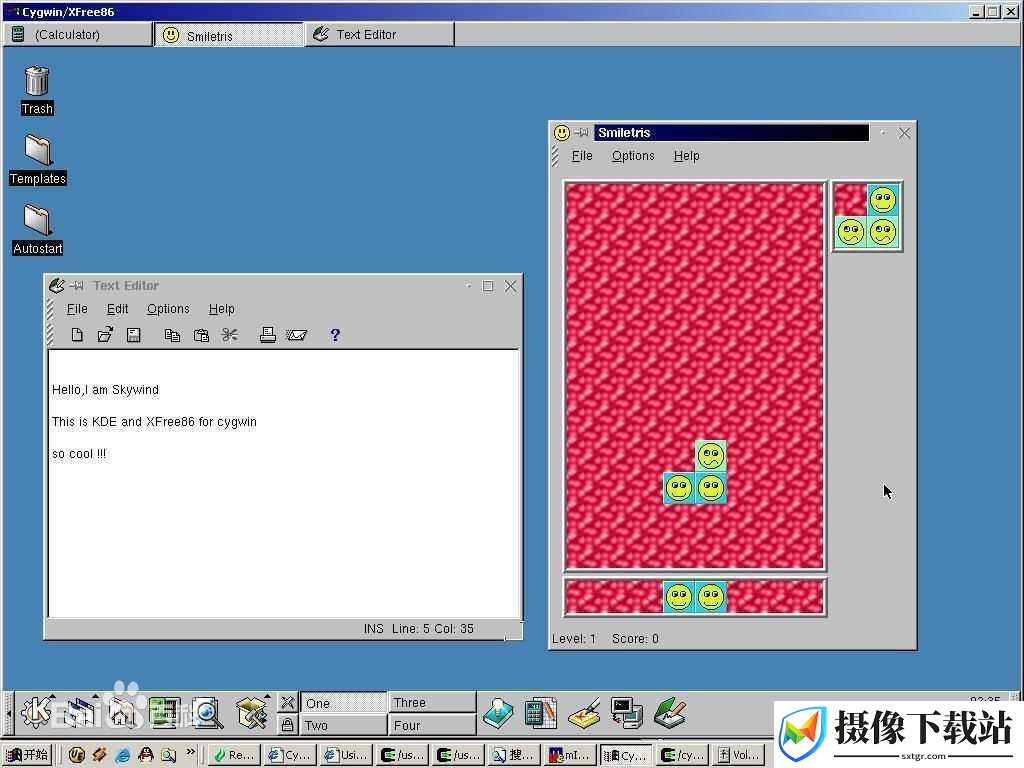The image size is (1024, 768).
Task: Open the Vol... taskbar button
Action: click(x=739, y=755)
